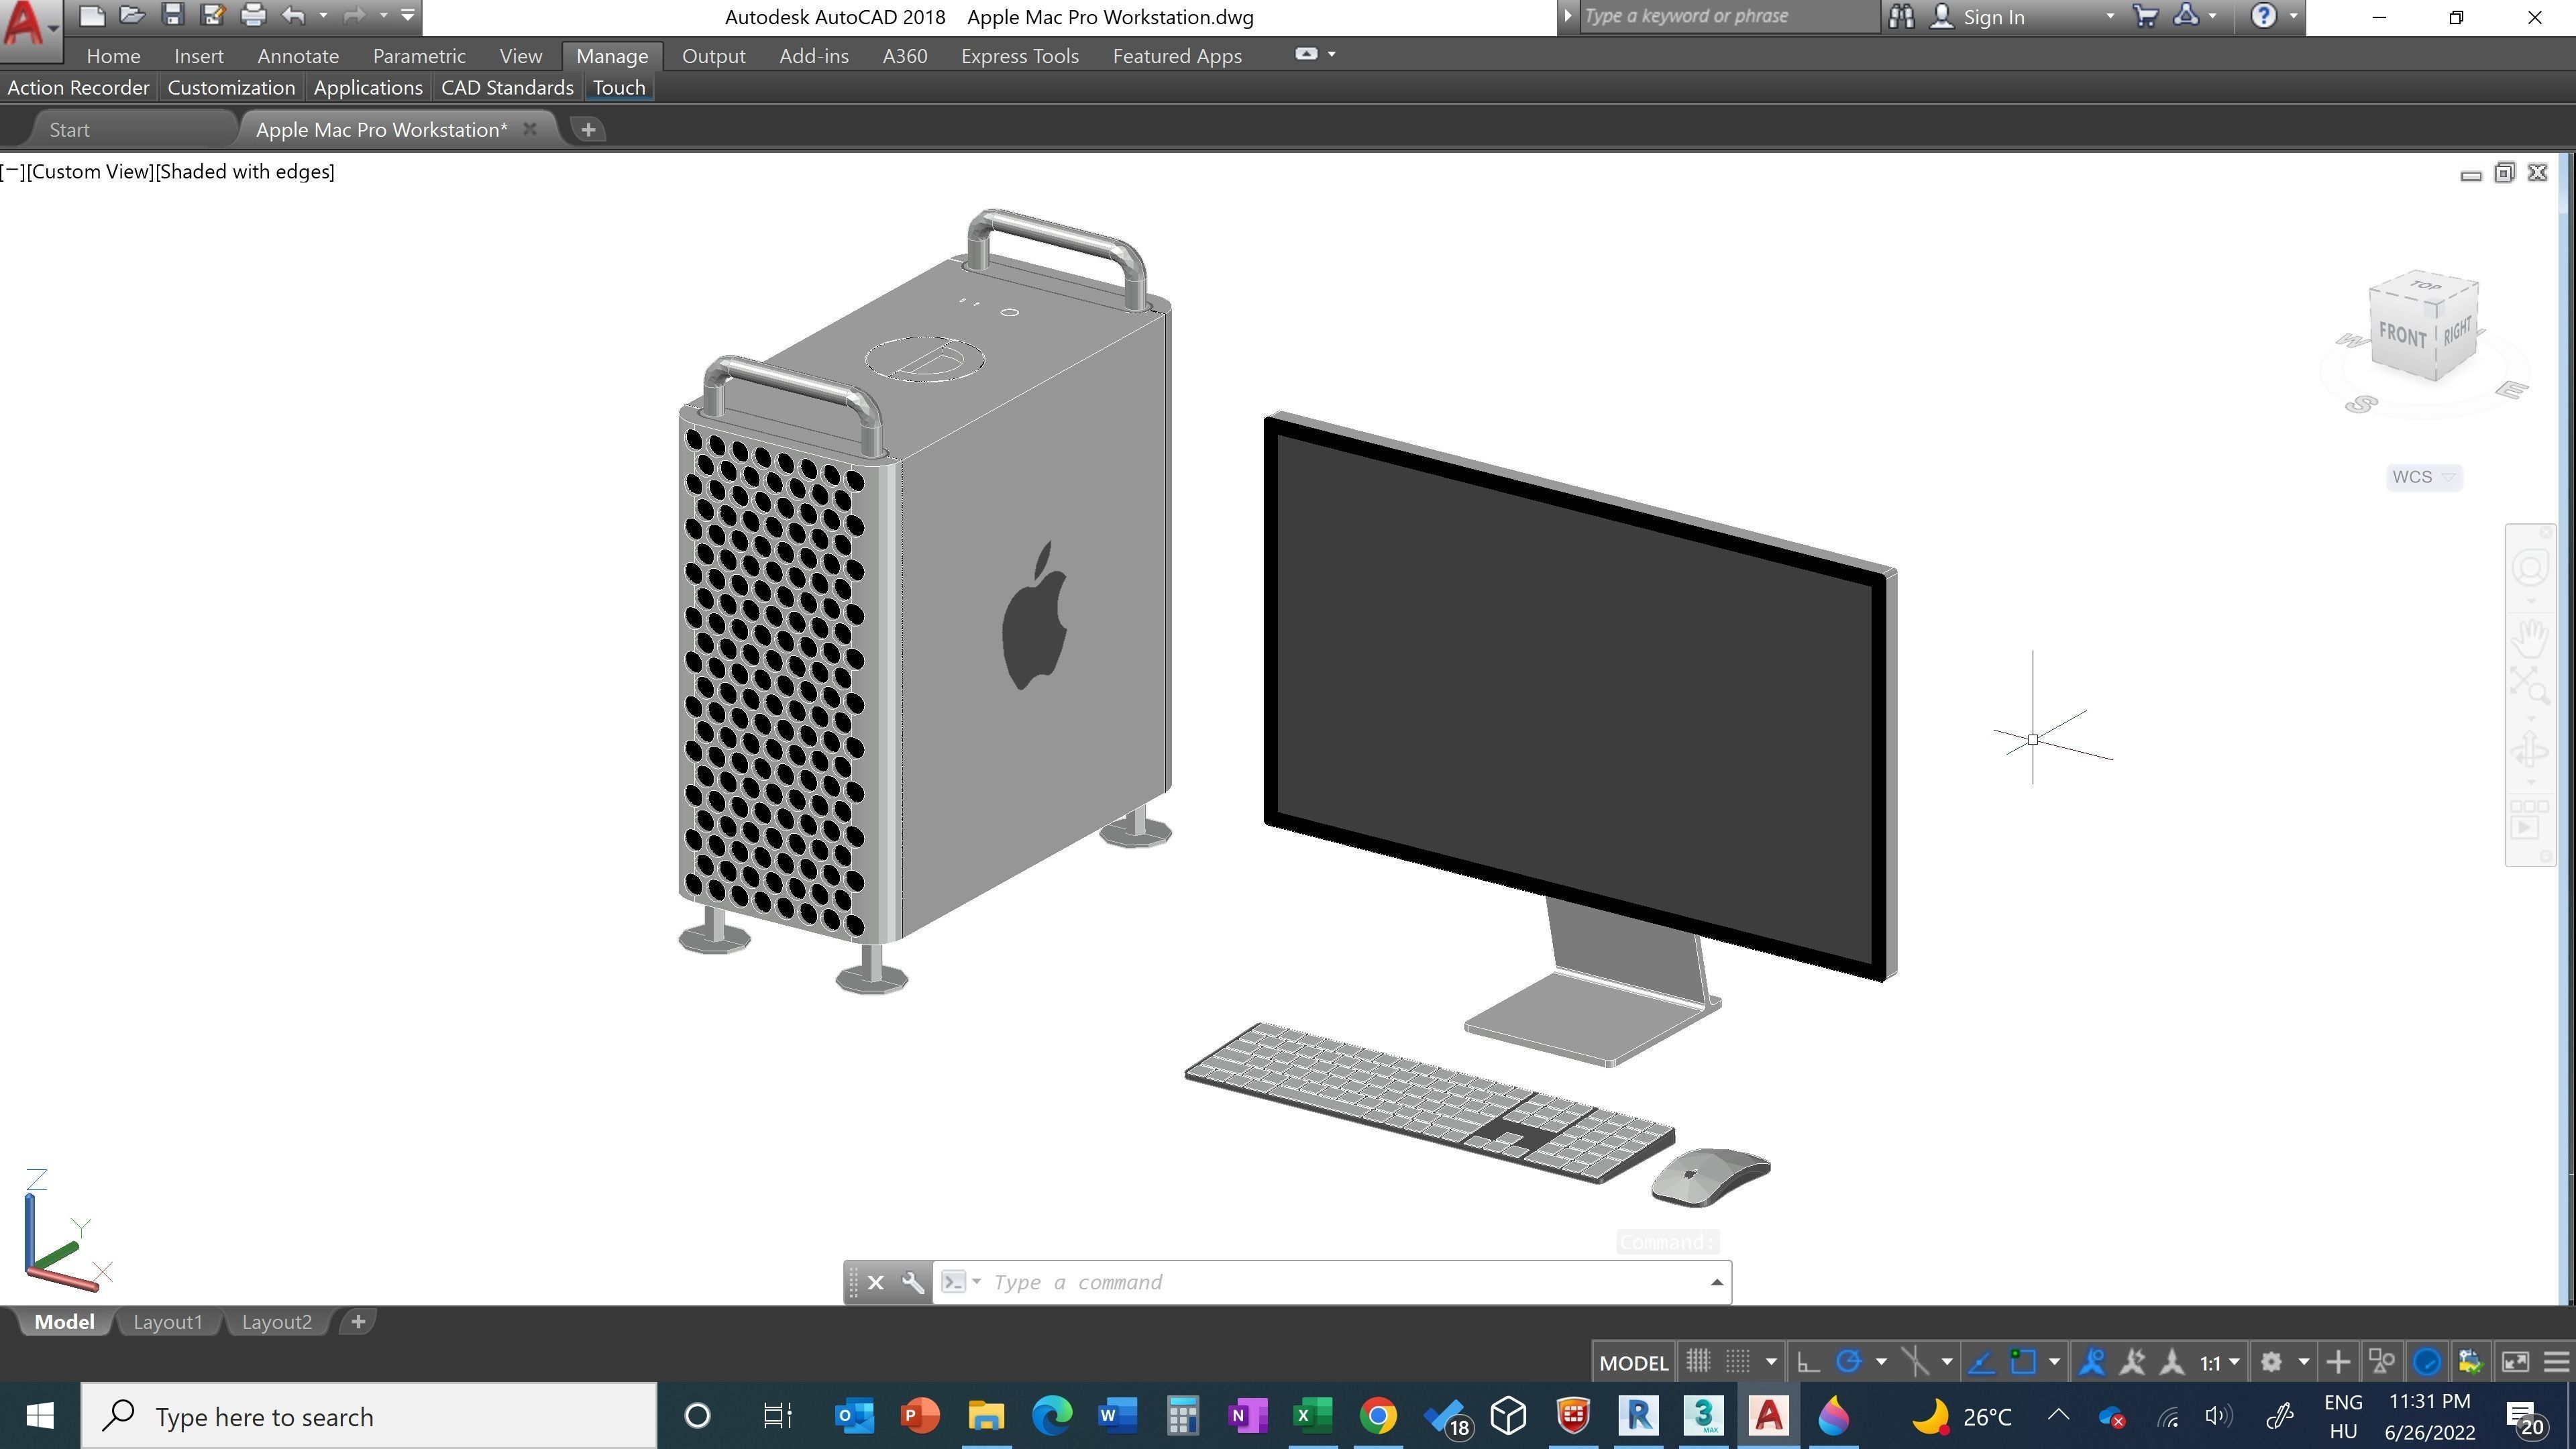2576x1449 pixels.
Task: Toggle 2D Object Snap square icon
Action: [2023, 1362]
